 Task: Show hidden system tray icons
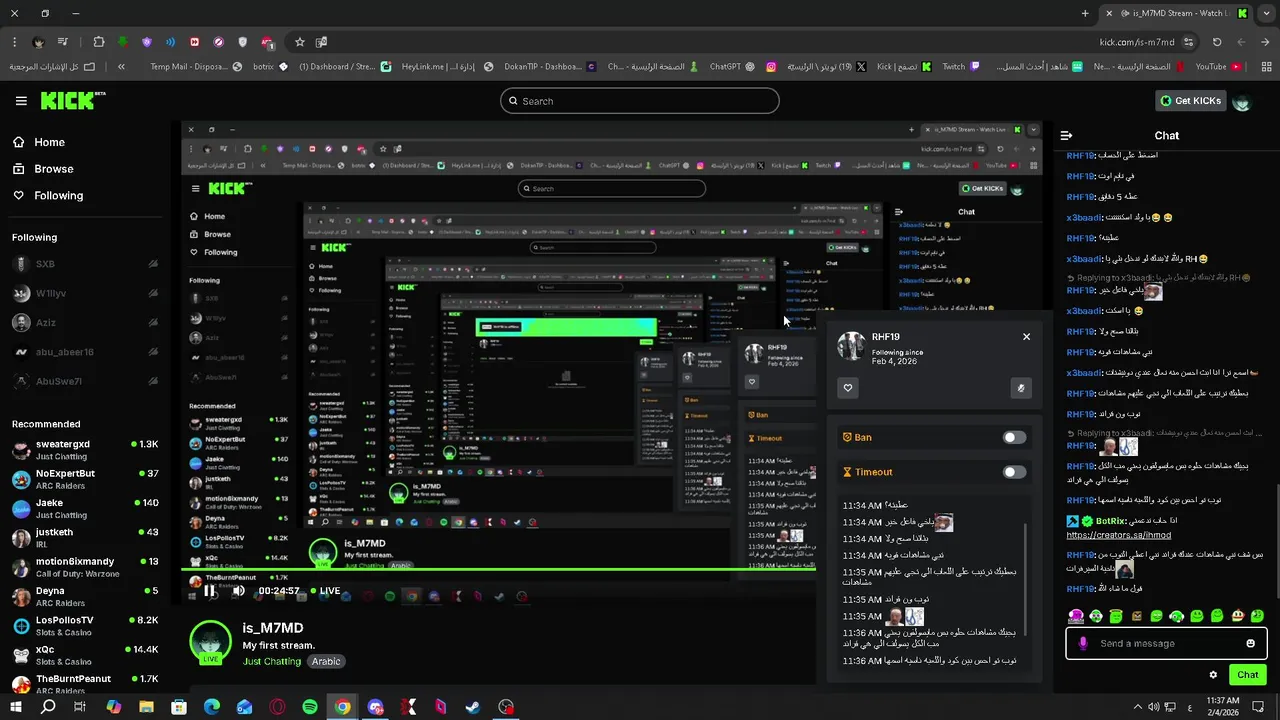[x=1138, y=707]
